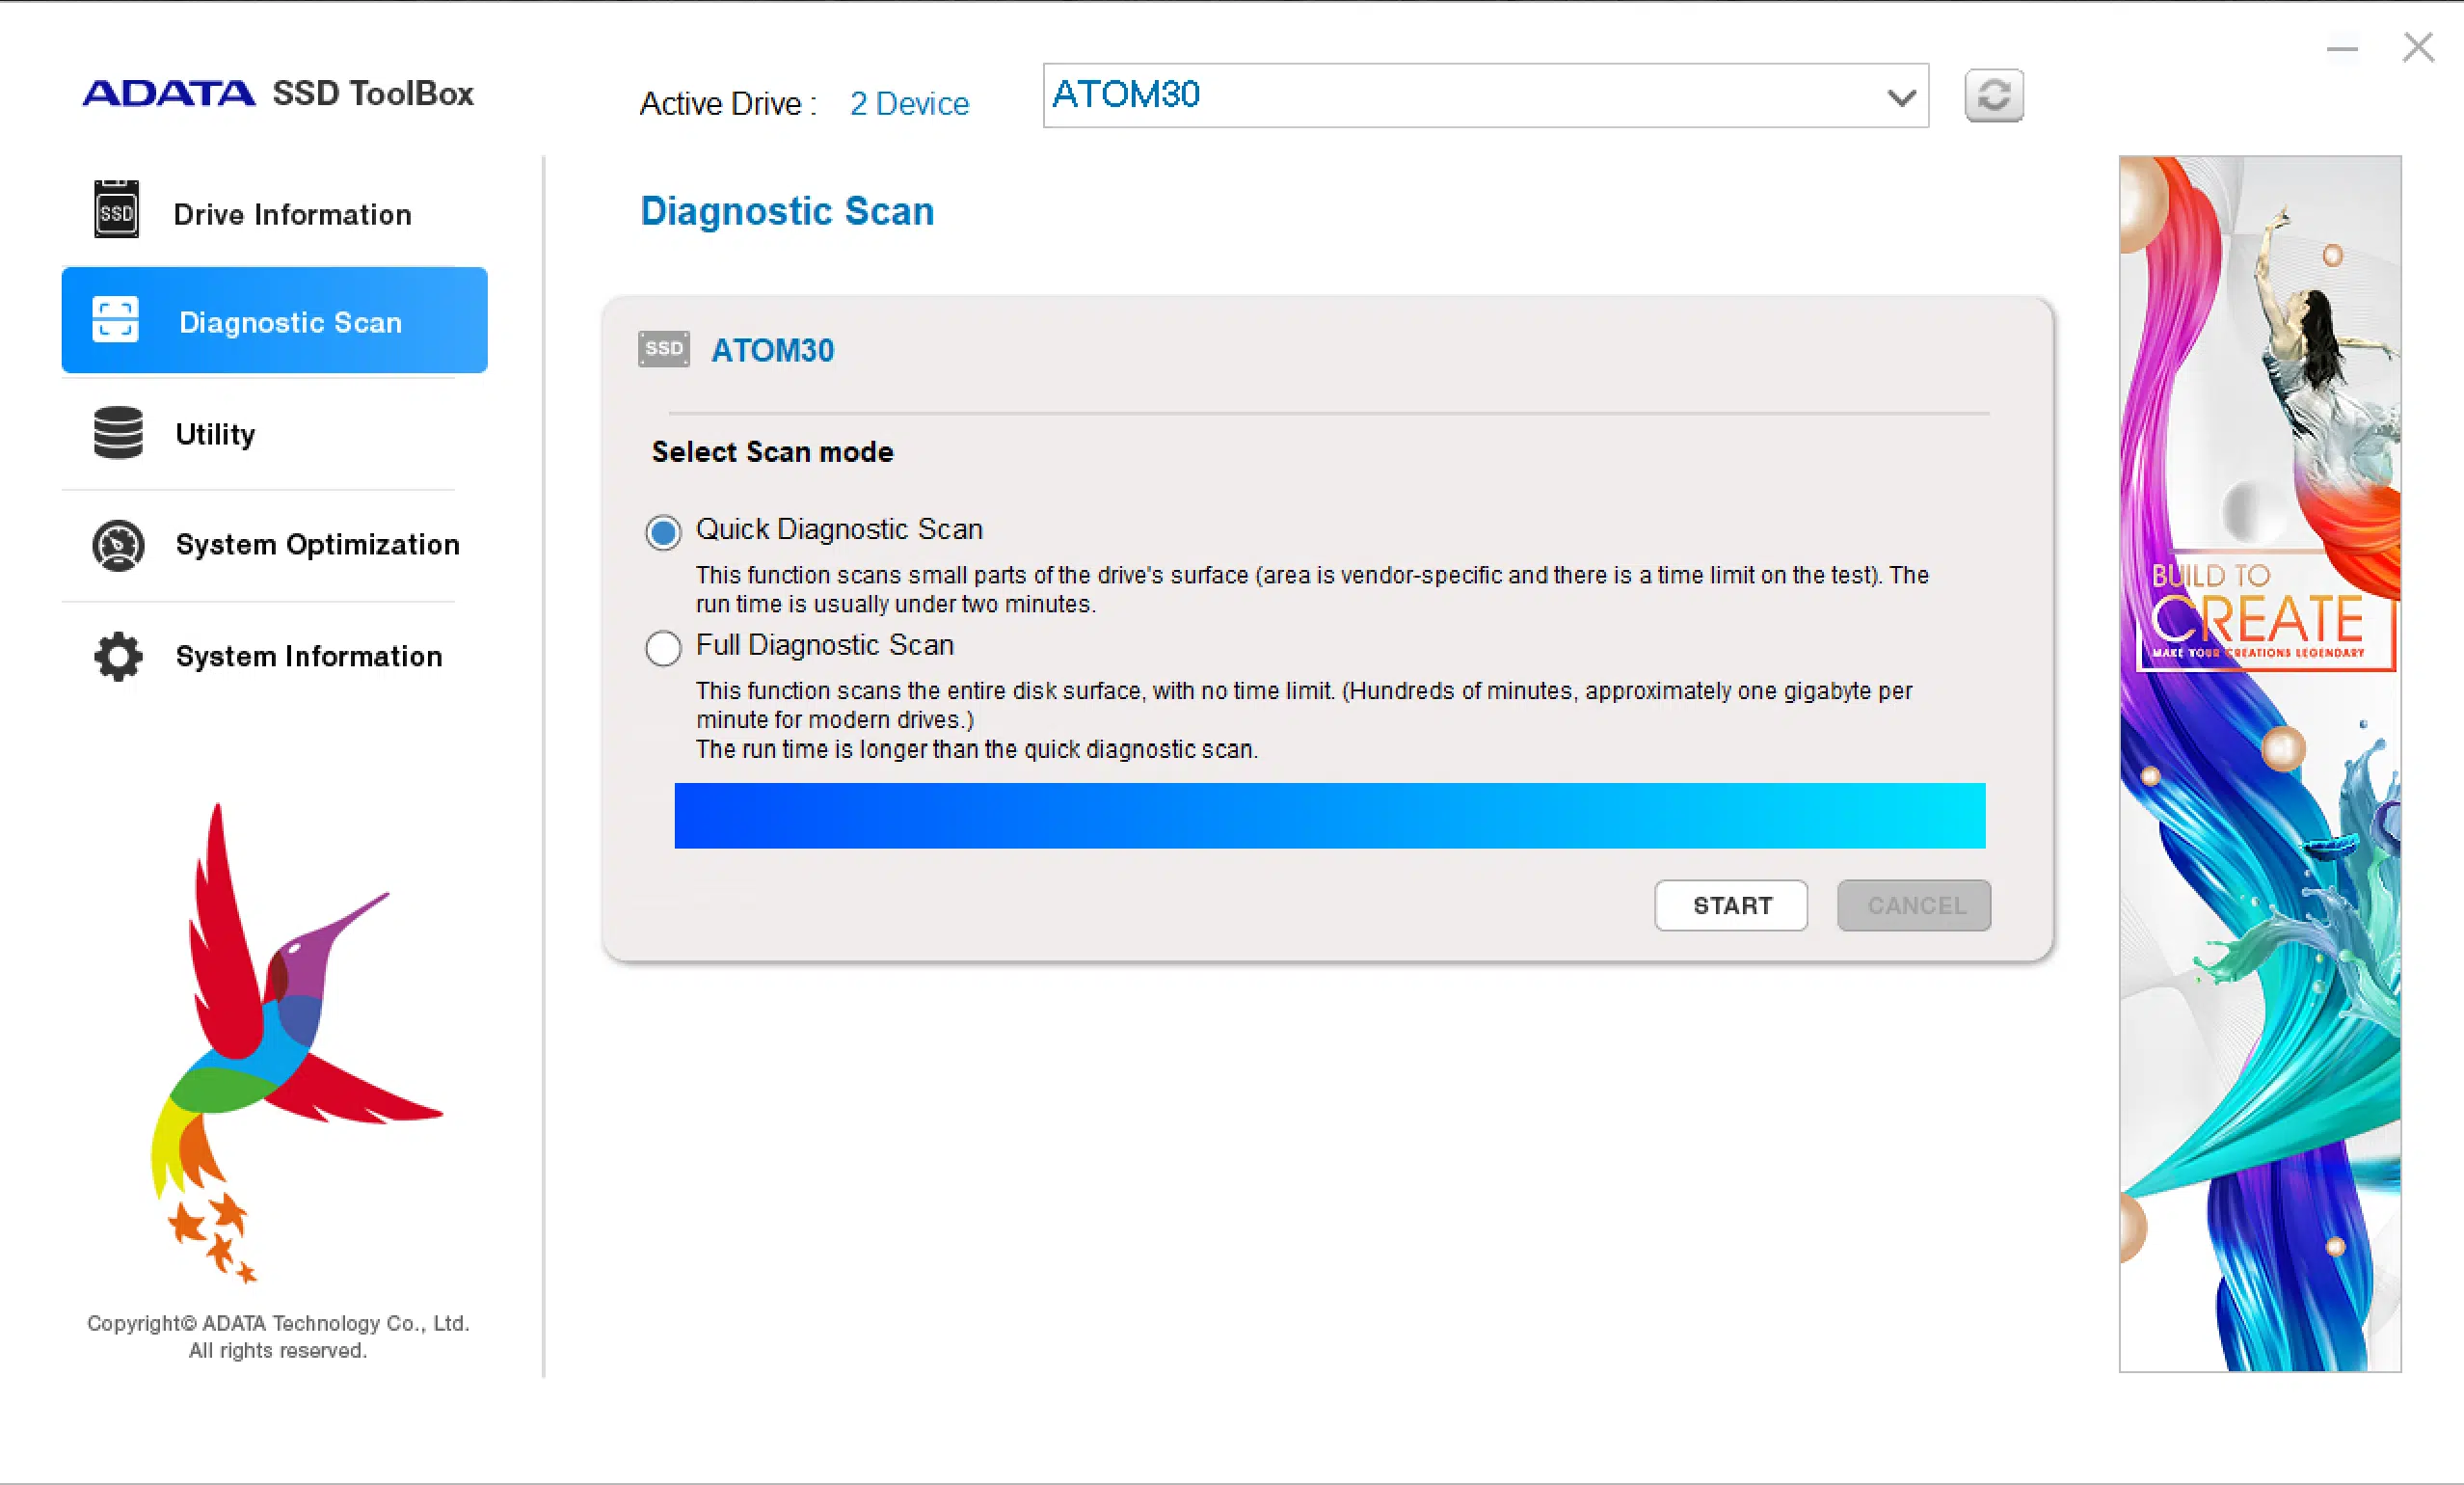Click the 2 Device link text

[x=909, y=103]
